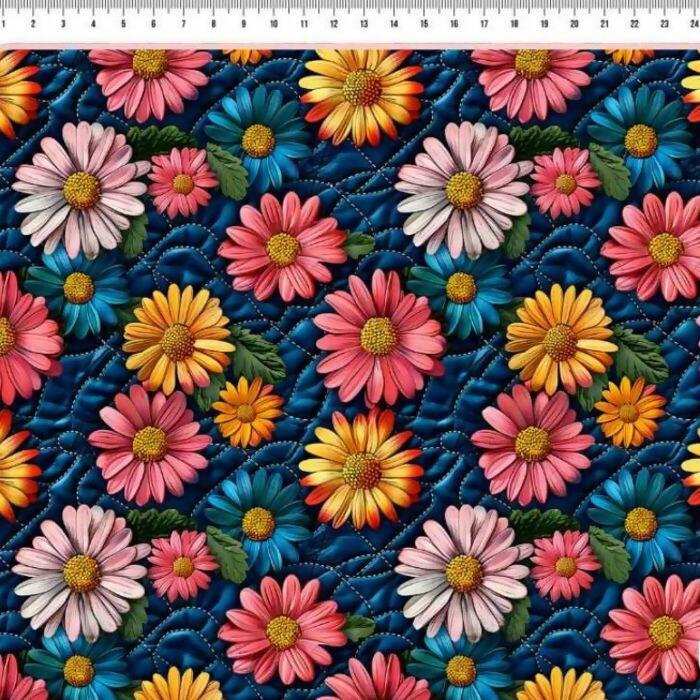Click the large pink daisy at image center

point(379,336)
